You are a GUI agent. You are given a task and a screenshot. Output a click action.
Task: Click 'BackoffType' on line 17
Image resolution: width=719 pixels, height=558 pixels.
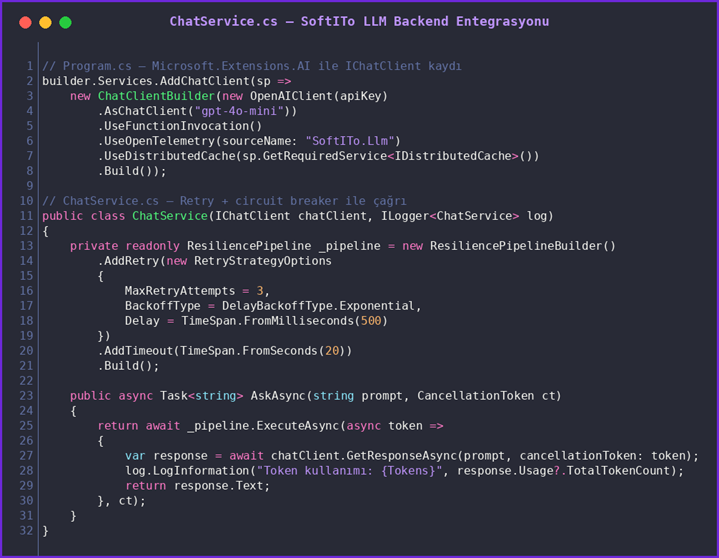163,306
